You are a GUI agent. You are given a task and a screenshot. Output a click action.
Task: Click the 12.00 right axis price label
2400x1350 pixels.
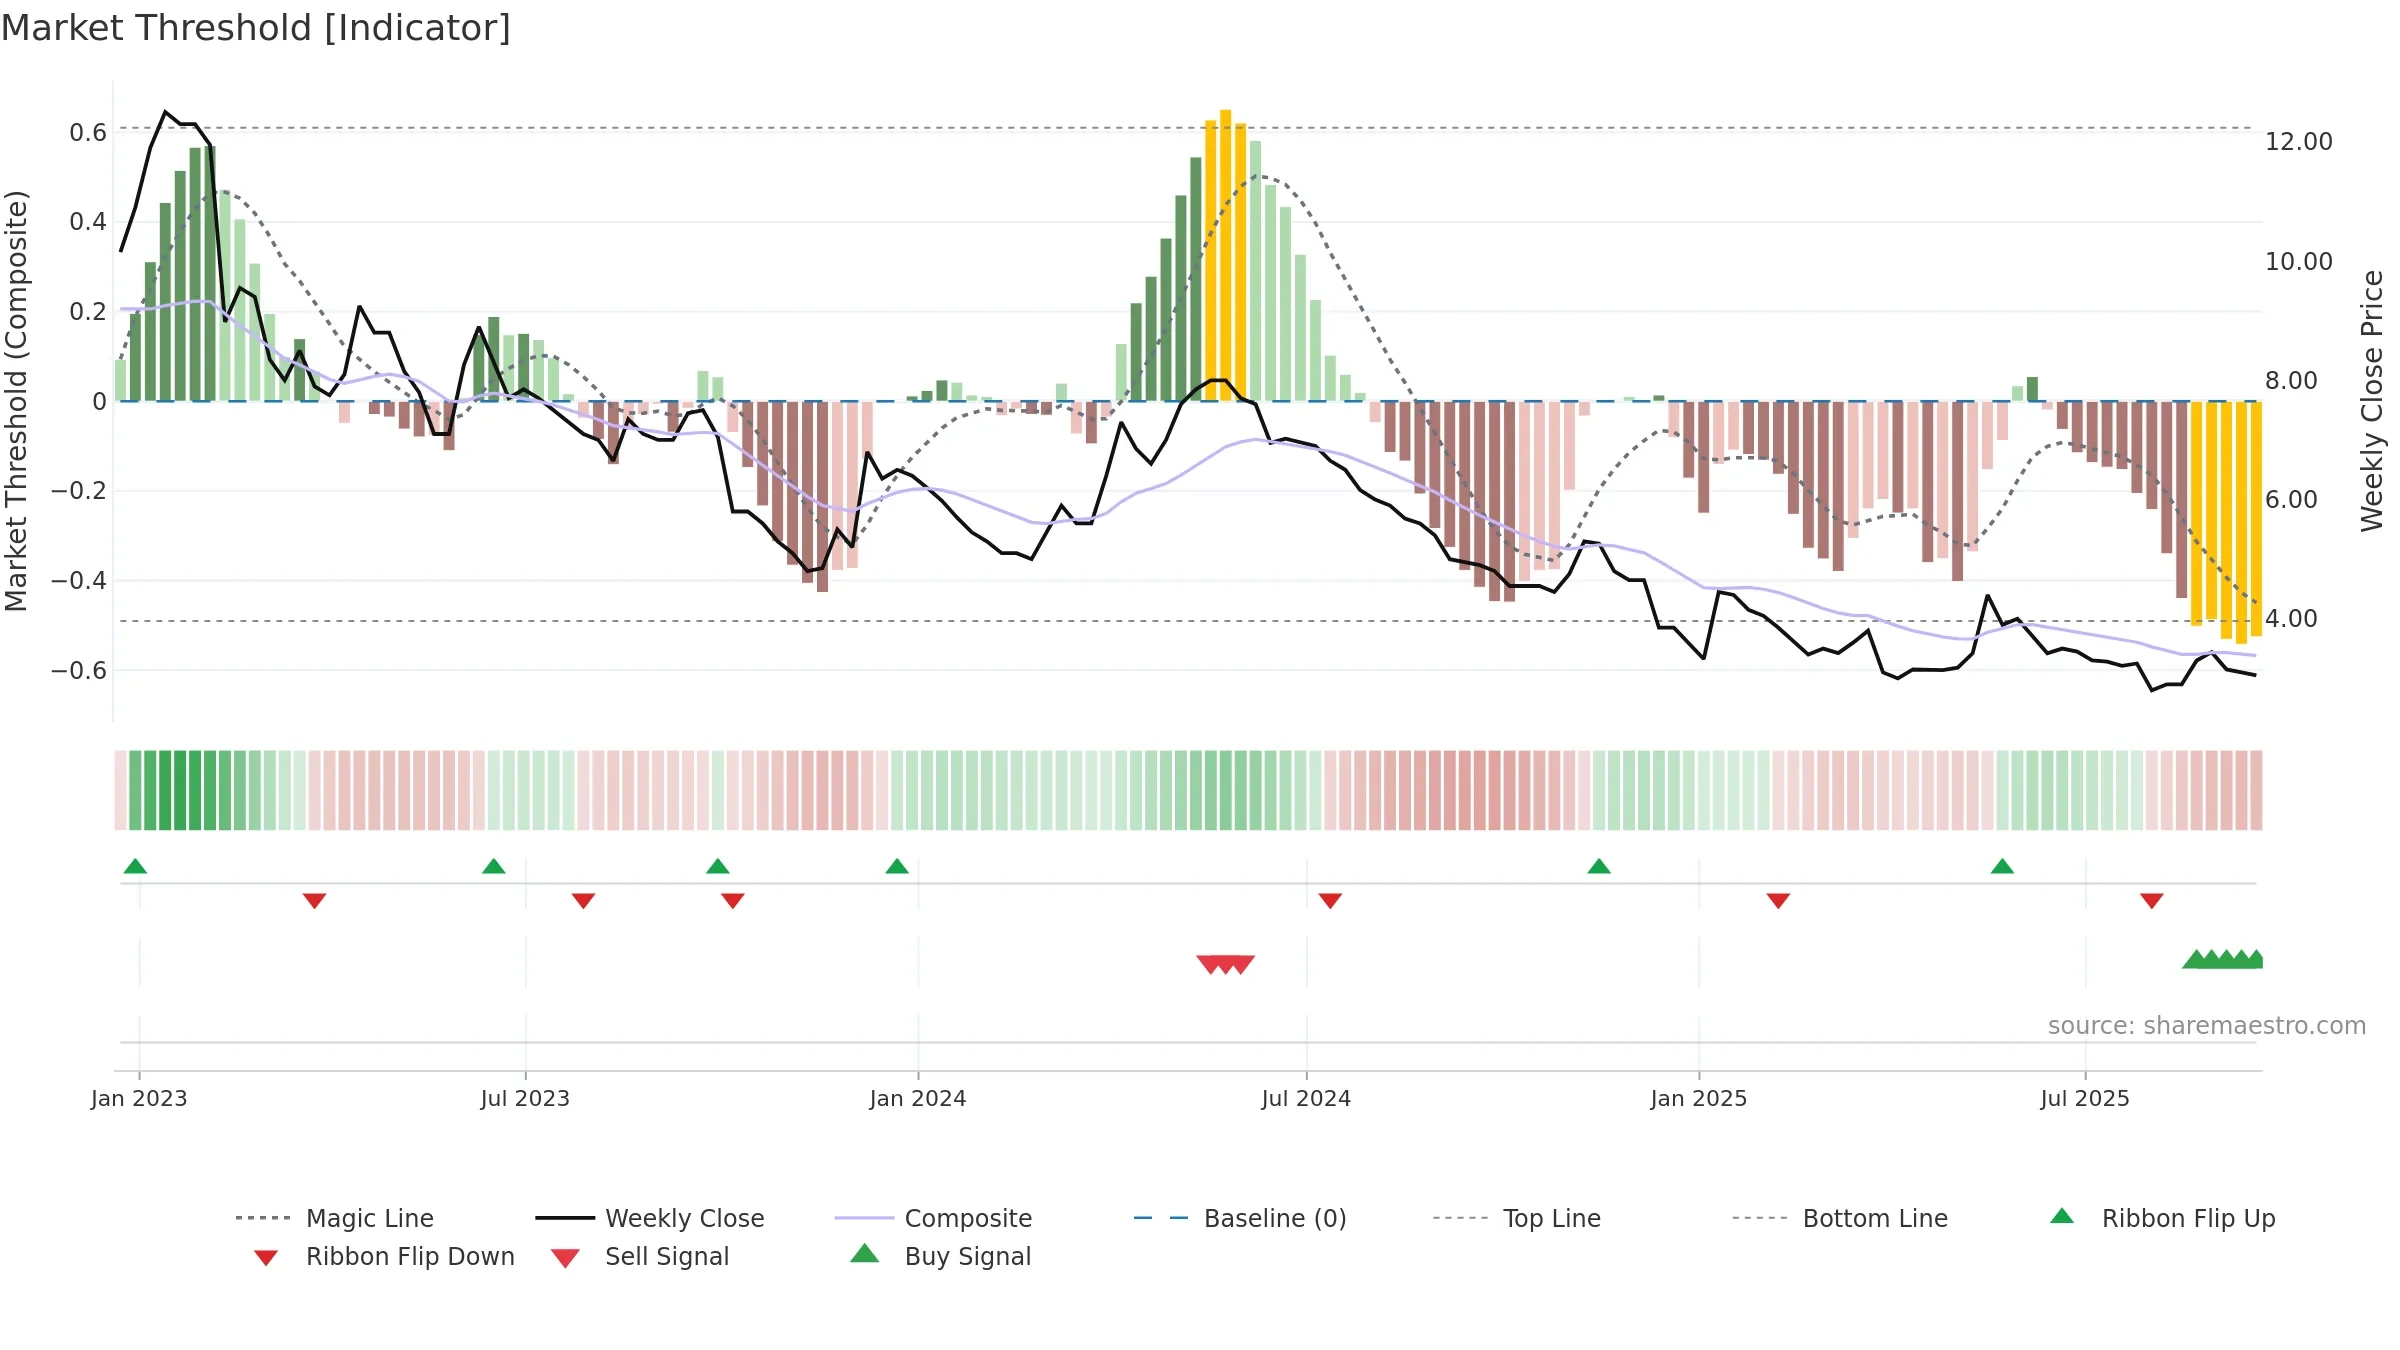[x=2299, y=142]
